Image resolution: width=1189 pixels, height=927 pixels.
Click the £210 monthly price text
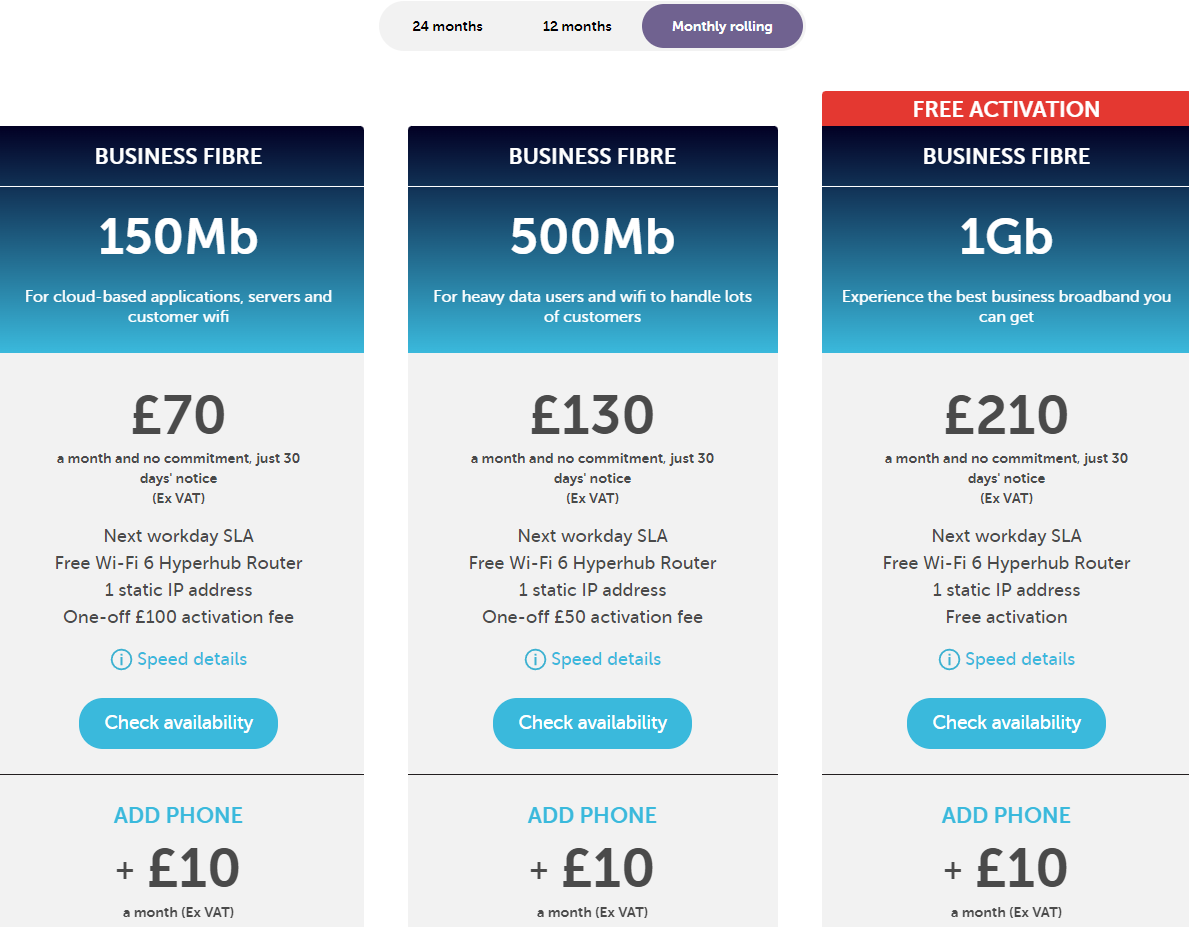tap(1006, 415)
